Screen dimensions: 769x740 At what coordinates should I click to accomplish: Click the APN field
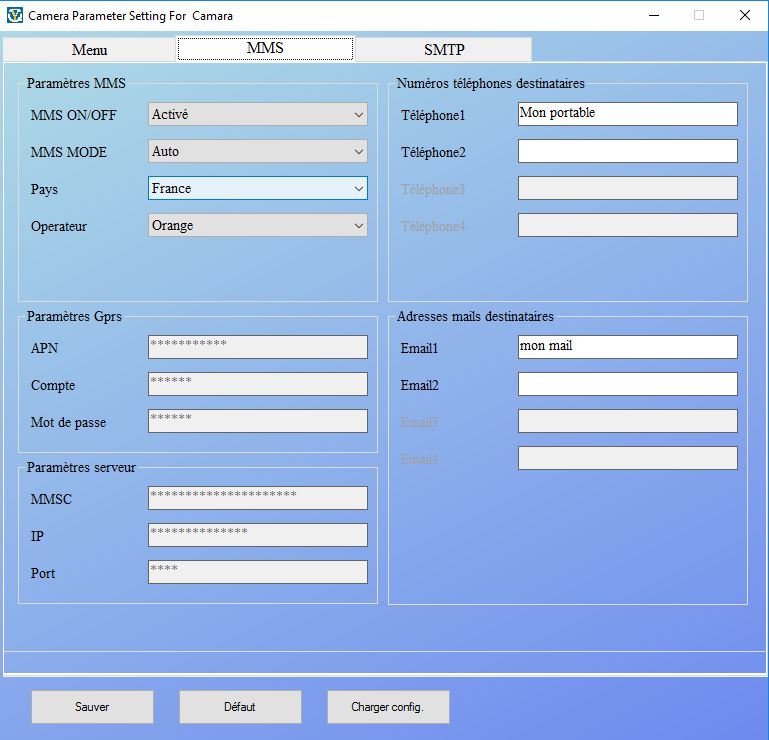(257, 347)
